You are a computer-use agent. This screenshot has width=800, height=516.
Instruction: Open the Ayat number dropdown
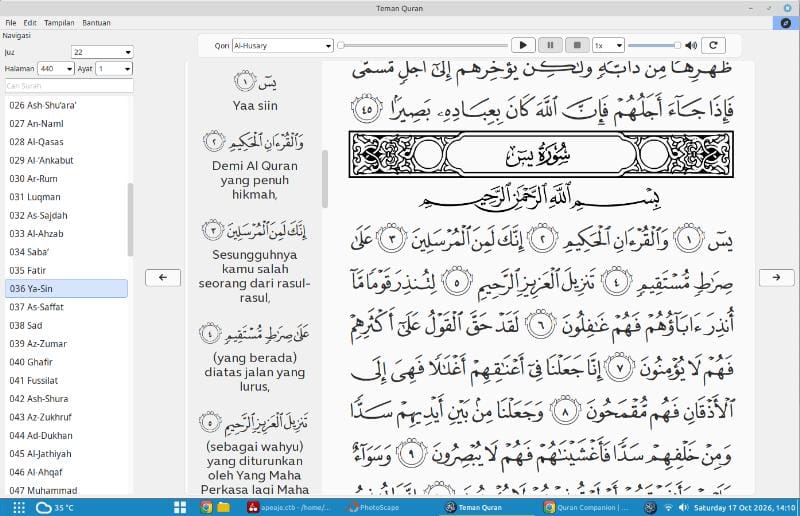click(x=114, y=68)
